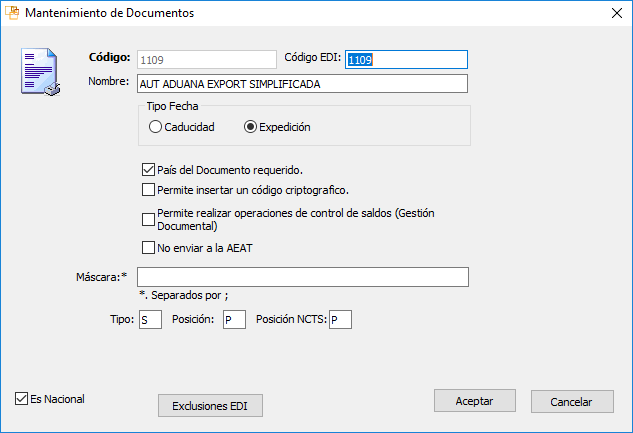Enable Permite insertar un código criptografico

149,189
